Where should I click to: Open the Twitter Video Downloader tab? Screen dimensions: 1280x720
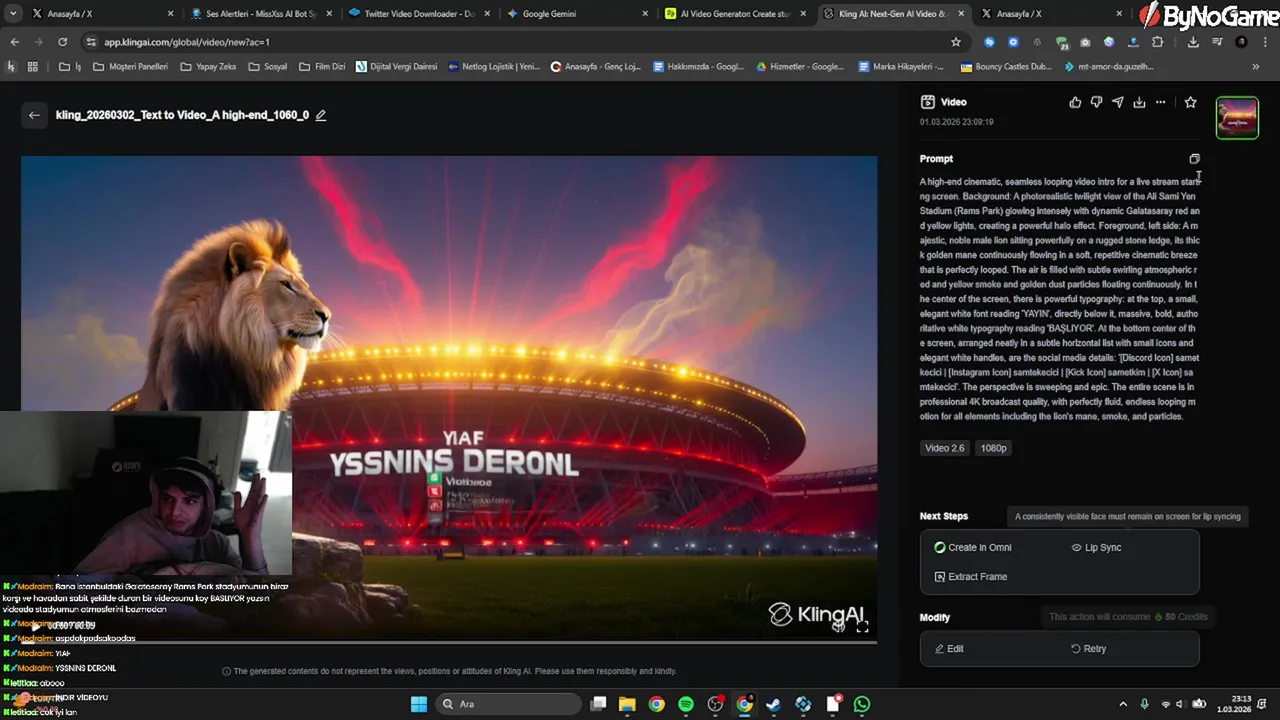(420, 14)
